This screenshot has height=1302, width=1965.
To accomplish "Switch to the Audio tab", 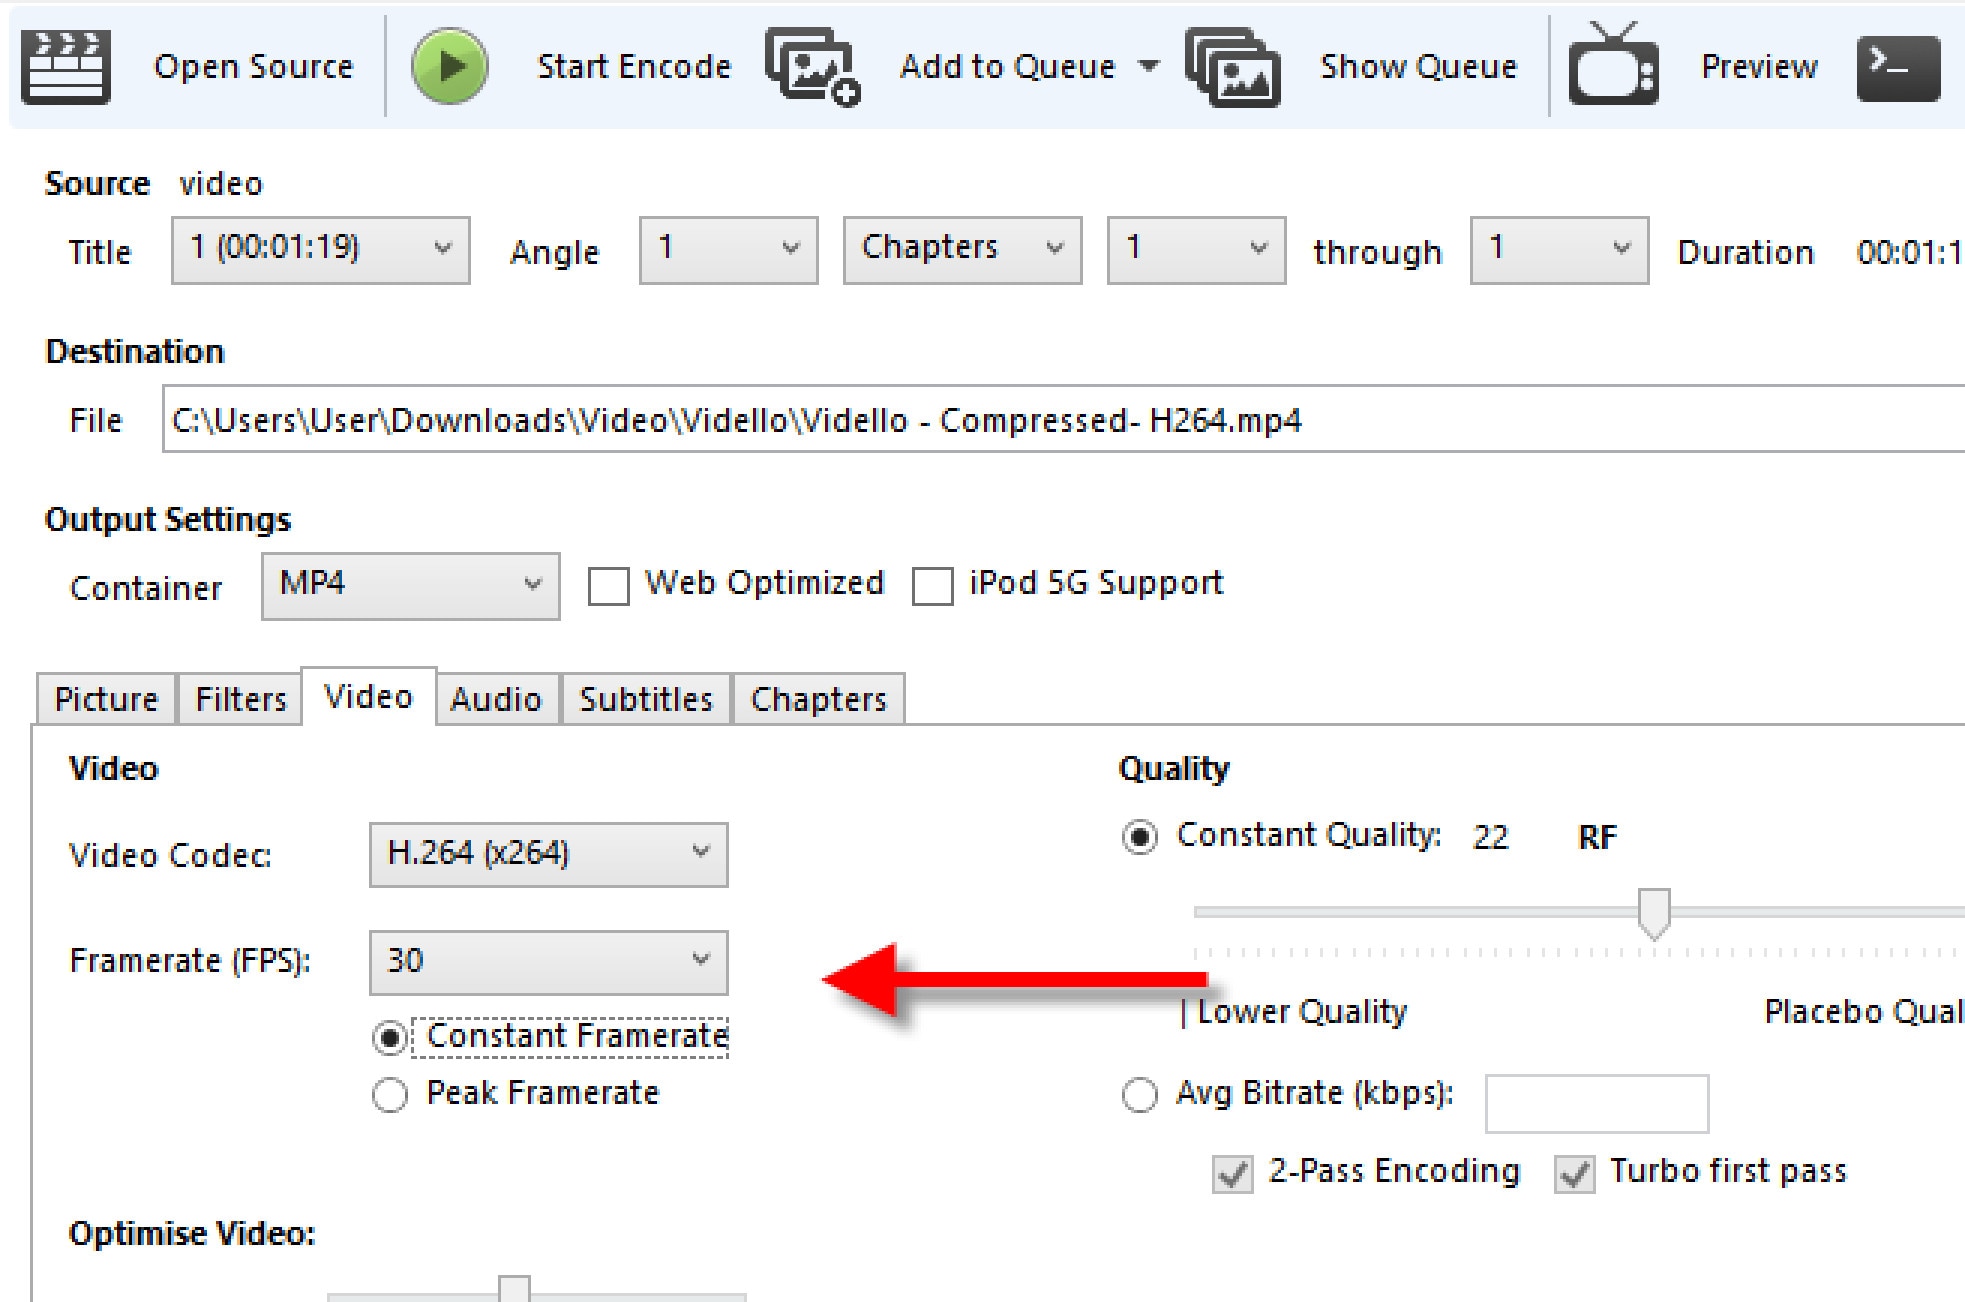I will (x=496, y=699).
